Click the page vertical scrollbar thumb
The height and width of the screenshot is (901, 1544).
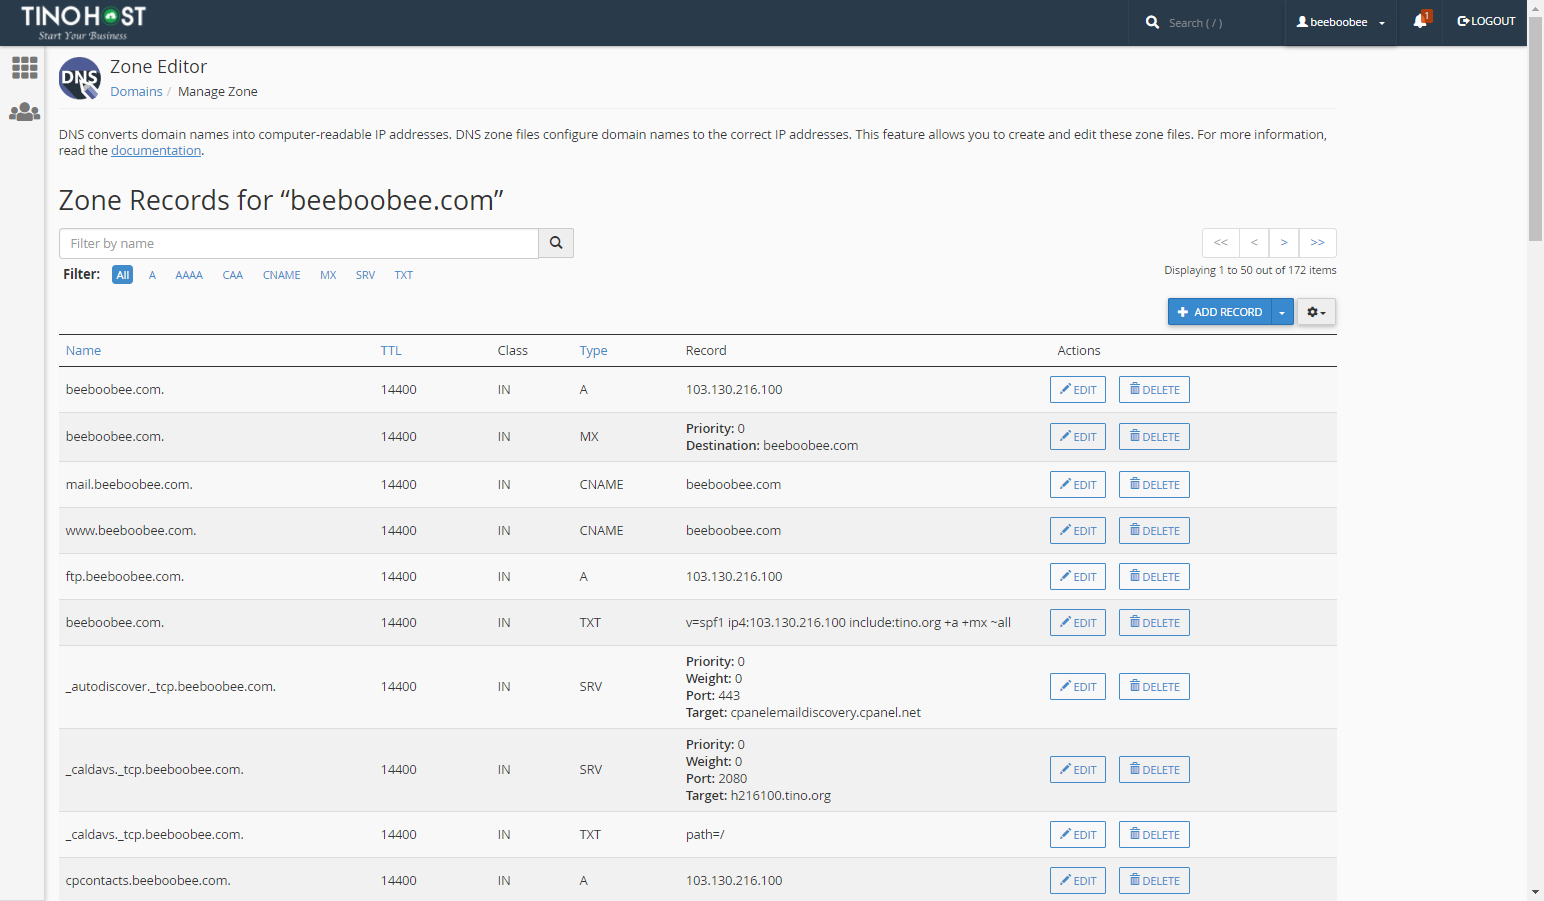[x=1535, y=127]
